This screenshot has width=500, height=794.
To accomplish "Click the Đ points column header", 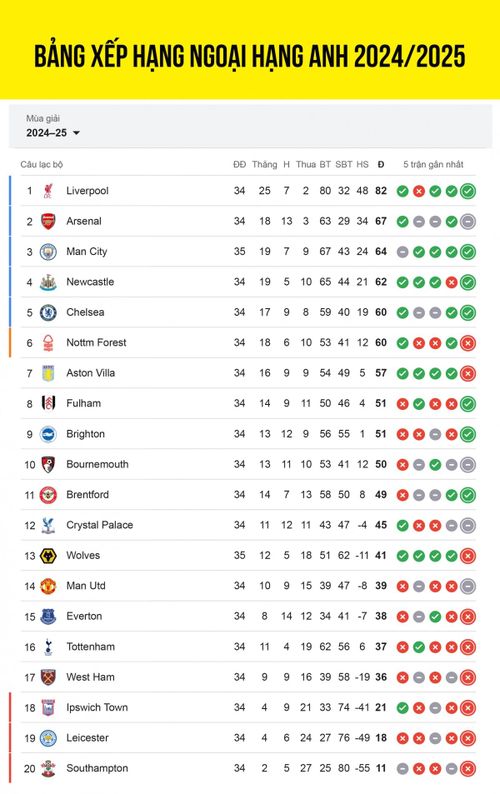I will tap(381, 165).
